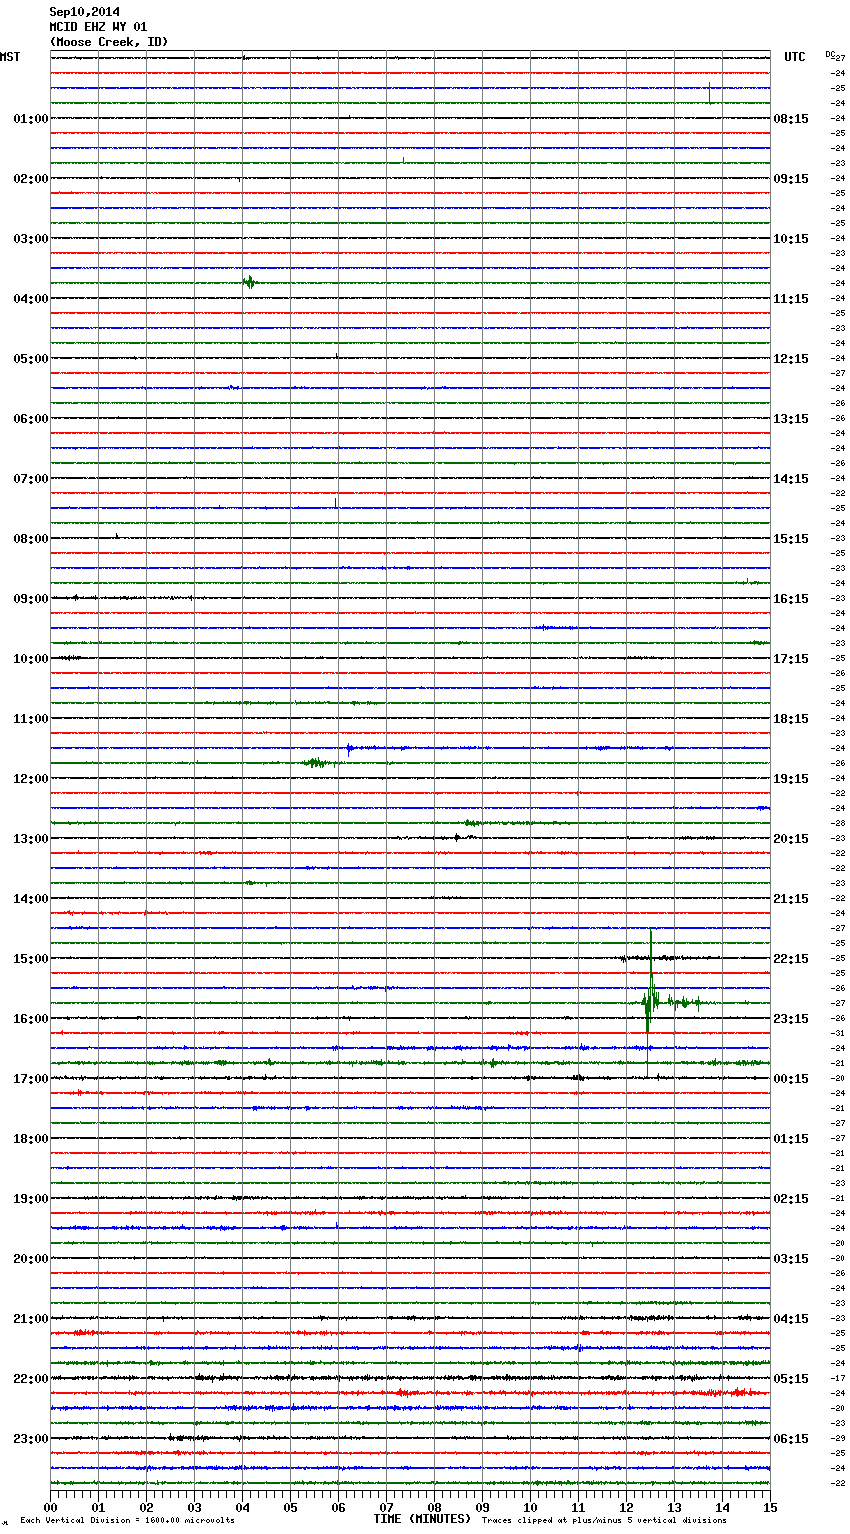Click the blue signal onset on the 11:30 trace
This screenshot has width=850, height=1534.
pos(349,748)
